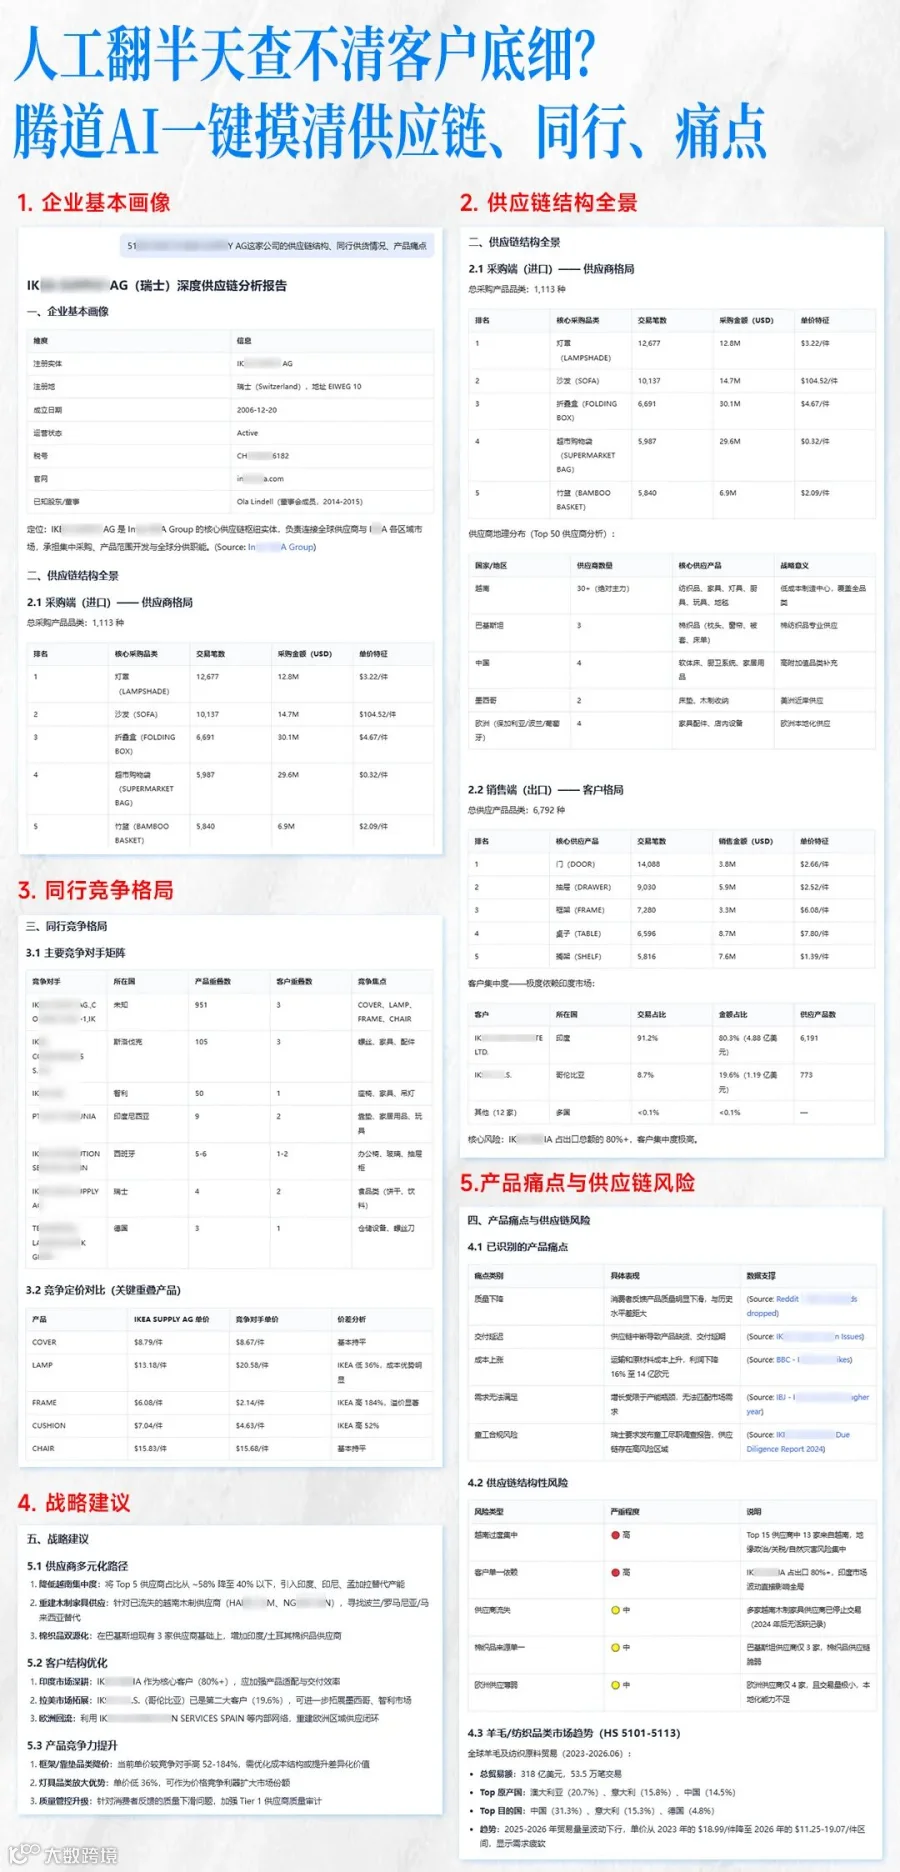Click the 'IKEA 高 184%, 溢价显著' analysis cell
Image resolution: width=900 pixels, height=1872 pixels.
point(378,1403)
